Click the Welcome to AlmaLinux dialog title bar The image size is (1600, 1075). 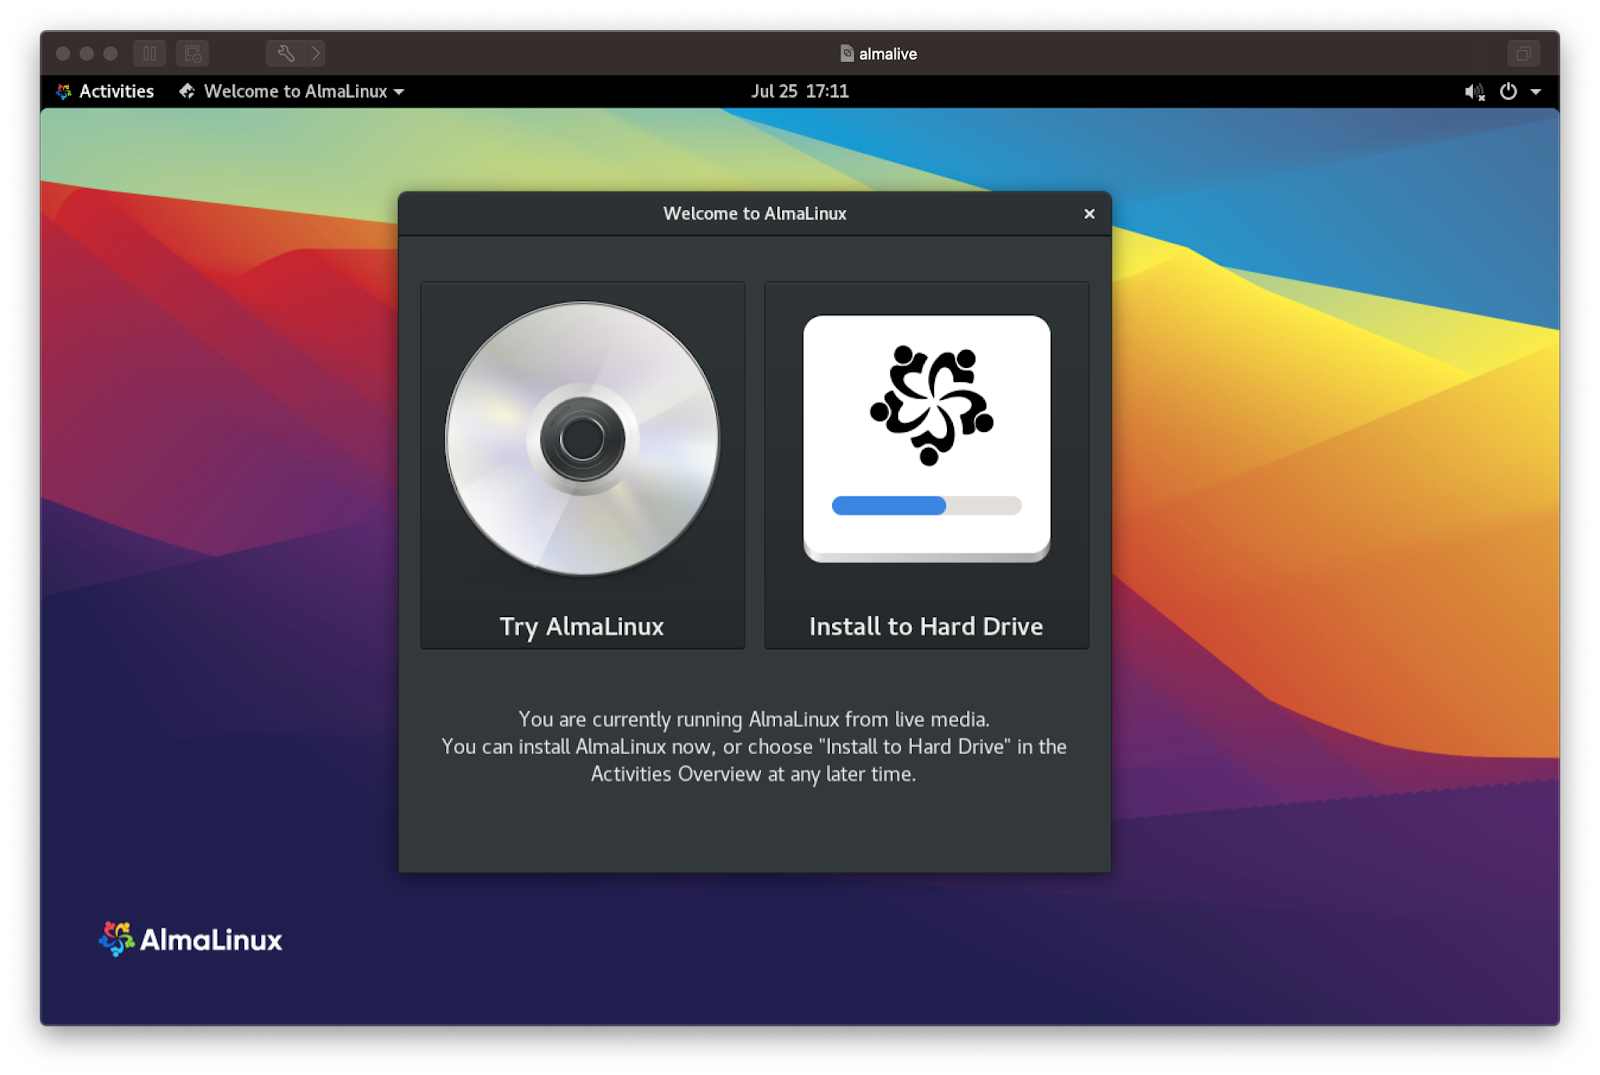pos(754,214)
